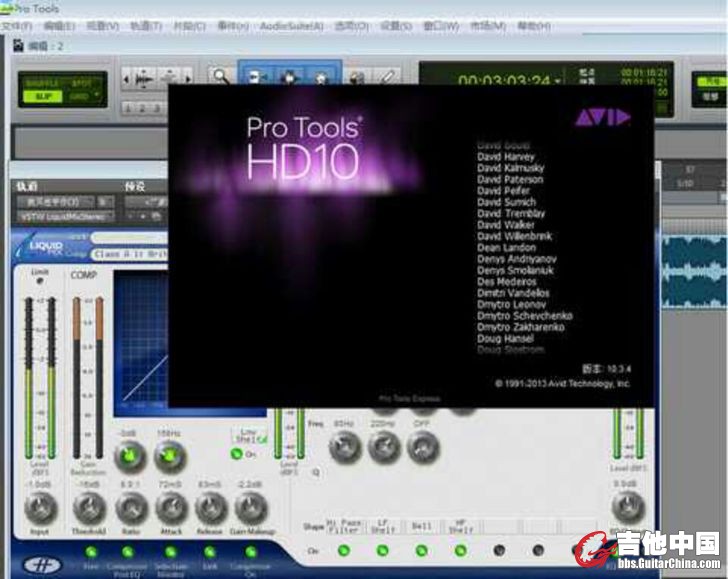This screenshot has height=579, width=728.
Task: Click the green 158Hz frequency knob
Action: click(169, 456)
